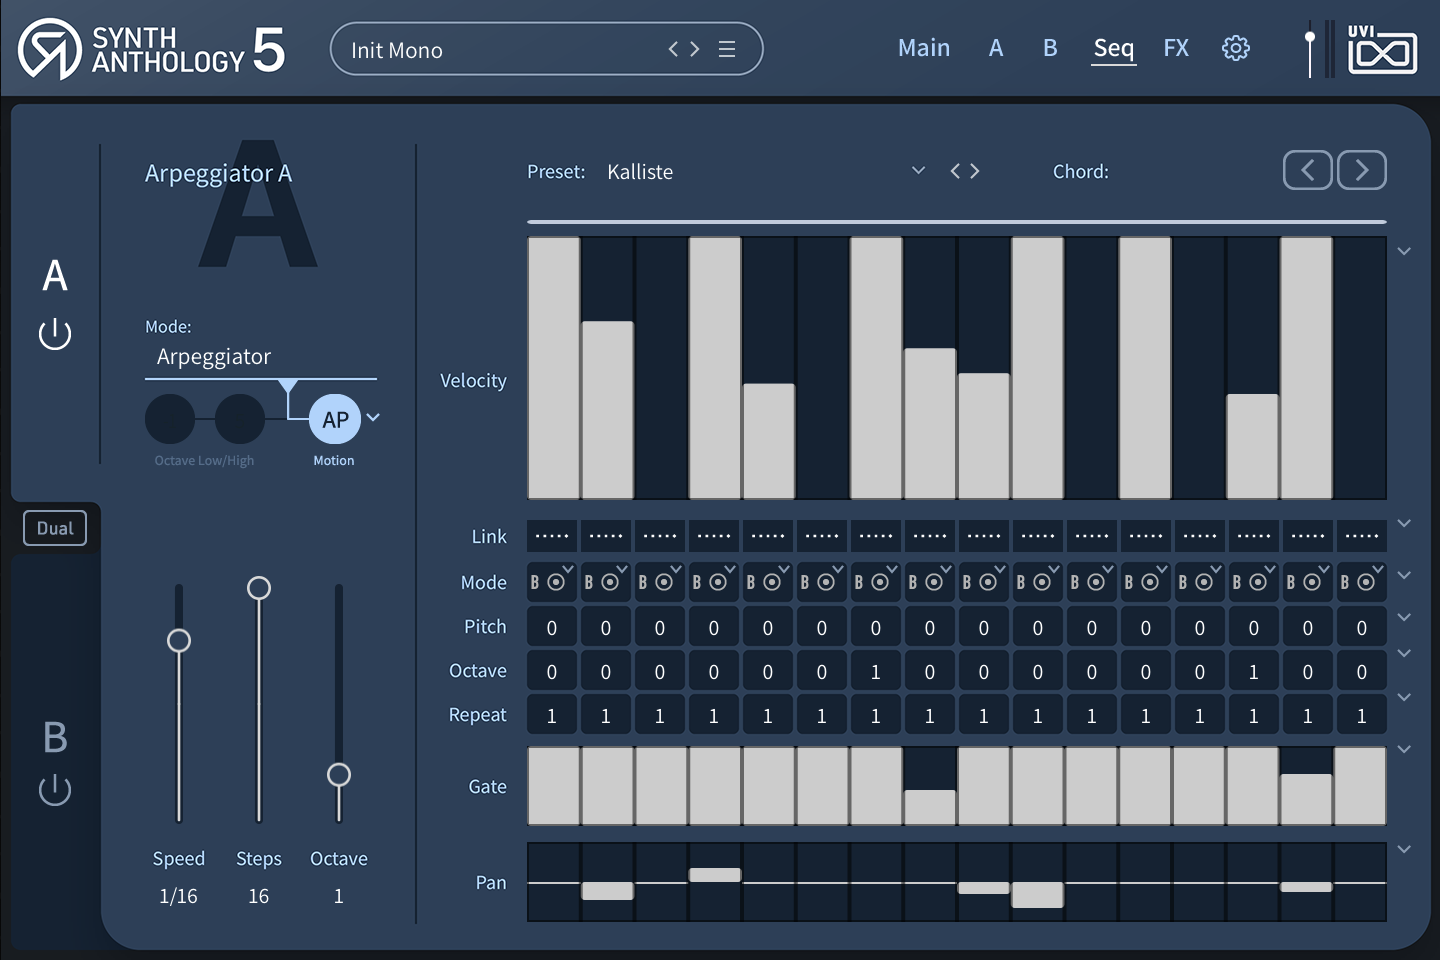
Task: Switch to the B tab
Action: pos(1050,48)
